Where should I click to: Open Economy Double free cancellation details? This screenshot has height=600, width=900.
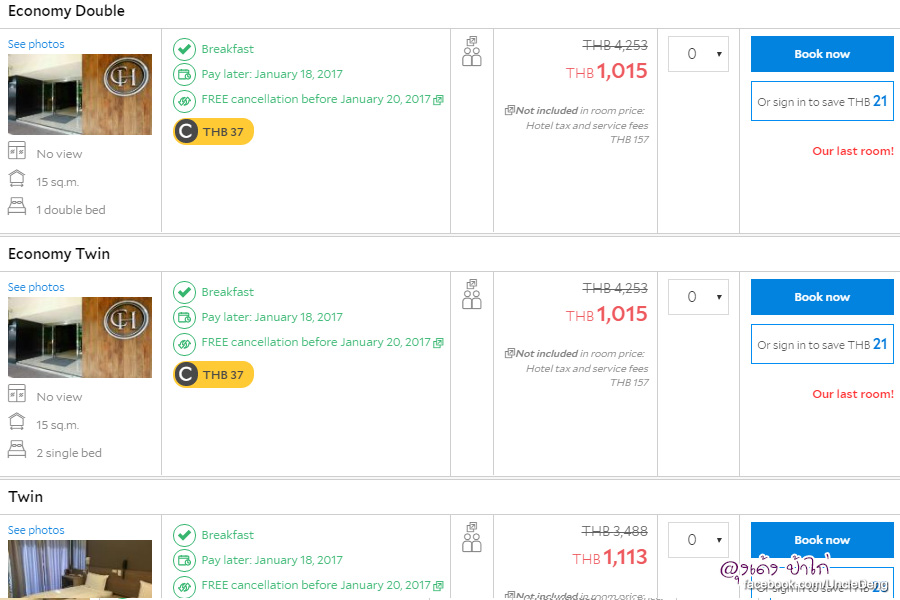click(315, 99)
